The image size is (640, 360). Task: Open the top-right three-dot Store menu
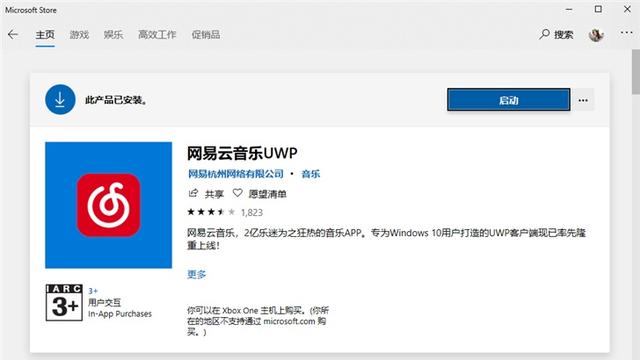[x=627, y=32]
